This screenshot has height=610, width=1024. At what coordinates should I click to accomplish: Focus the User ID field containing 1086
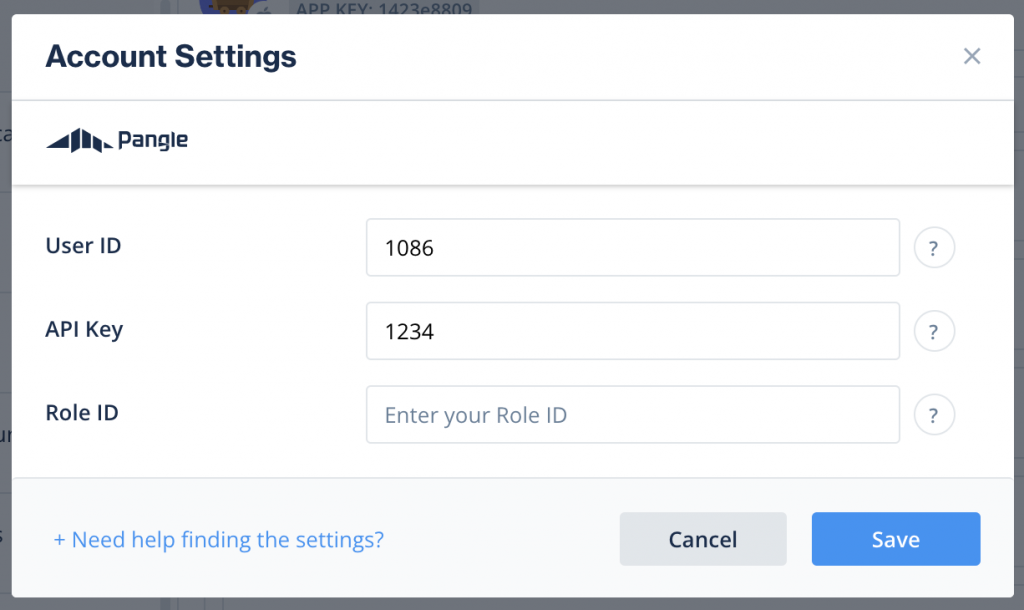(632, 248)
